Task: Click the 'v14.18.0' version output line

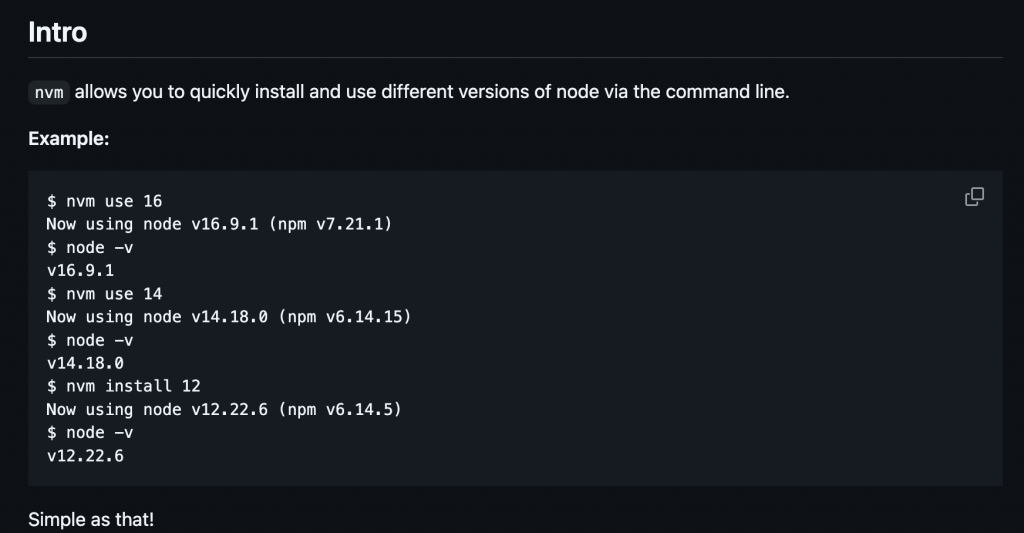Action: pos(85,363)
